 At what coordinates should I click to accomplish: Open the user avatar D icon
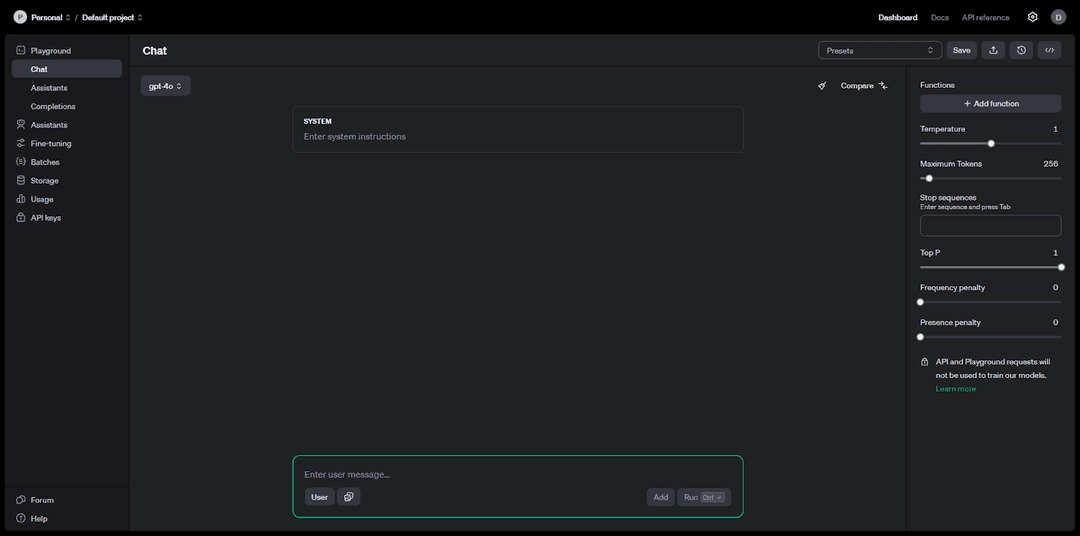(1058, 17)
